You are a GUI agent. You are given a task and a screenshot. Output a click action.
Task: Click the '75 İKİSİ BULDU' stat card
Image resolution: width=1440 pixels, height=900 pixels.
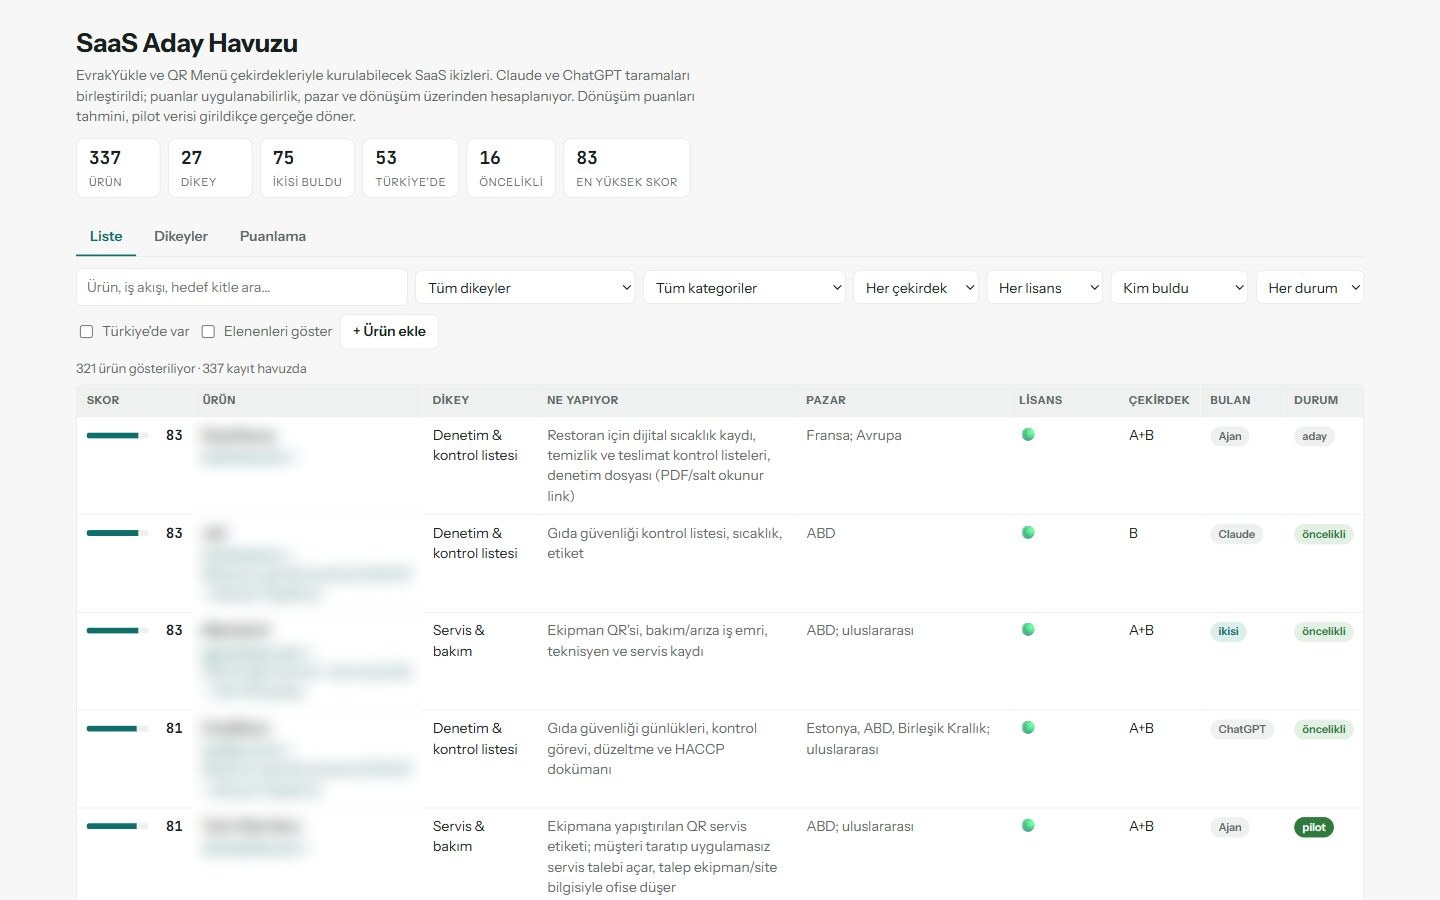tap(307, 168)
